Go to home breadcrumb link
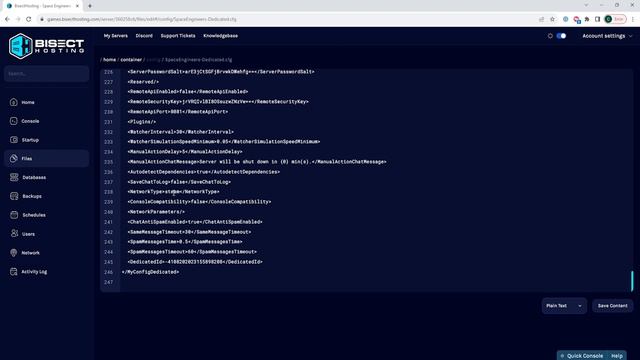Viewport: 640px width, 360px height. click(109, 60)
